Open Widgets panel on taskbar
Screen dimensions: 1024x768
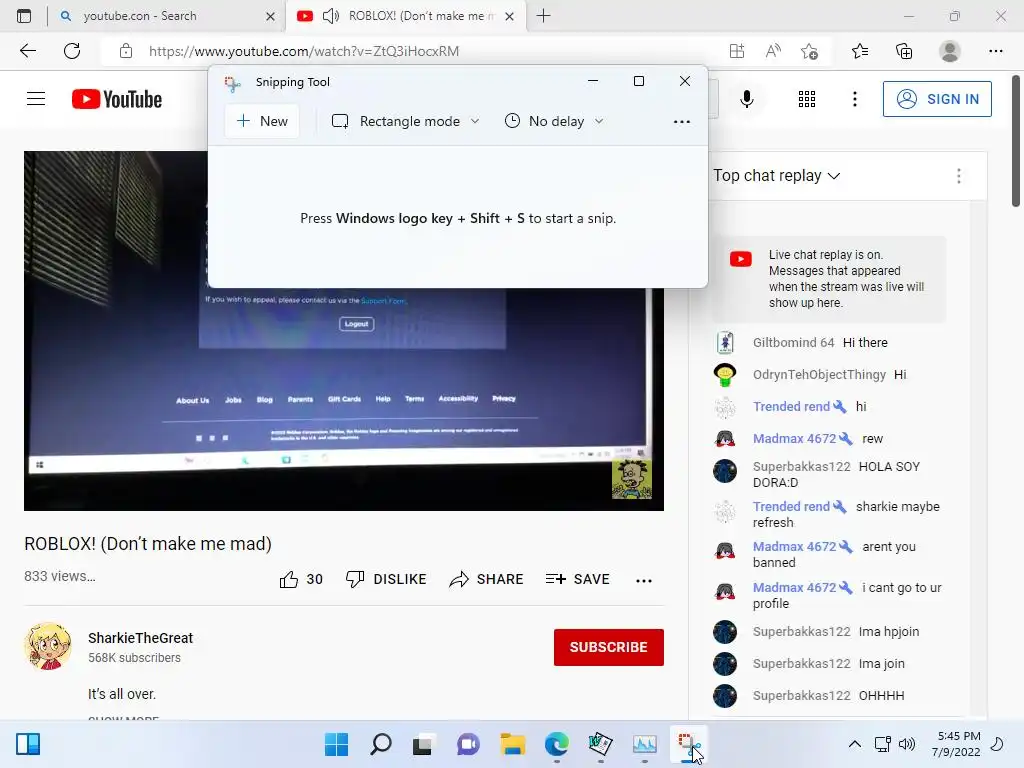pos(28,744)
